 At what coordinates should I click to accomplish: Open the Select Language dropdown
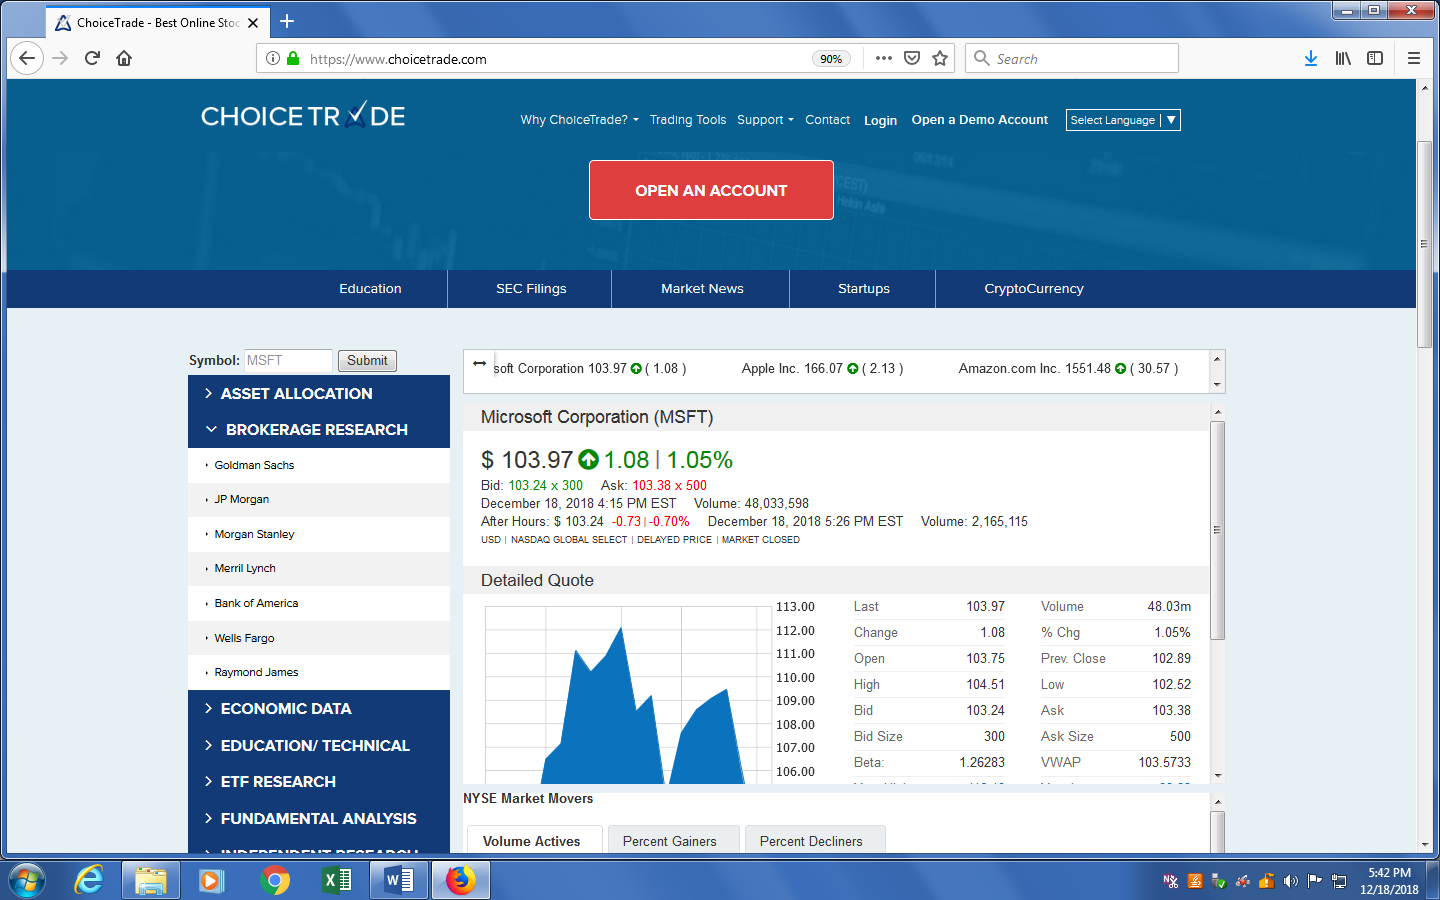point(1122,119)
